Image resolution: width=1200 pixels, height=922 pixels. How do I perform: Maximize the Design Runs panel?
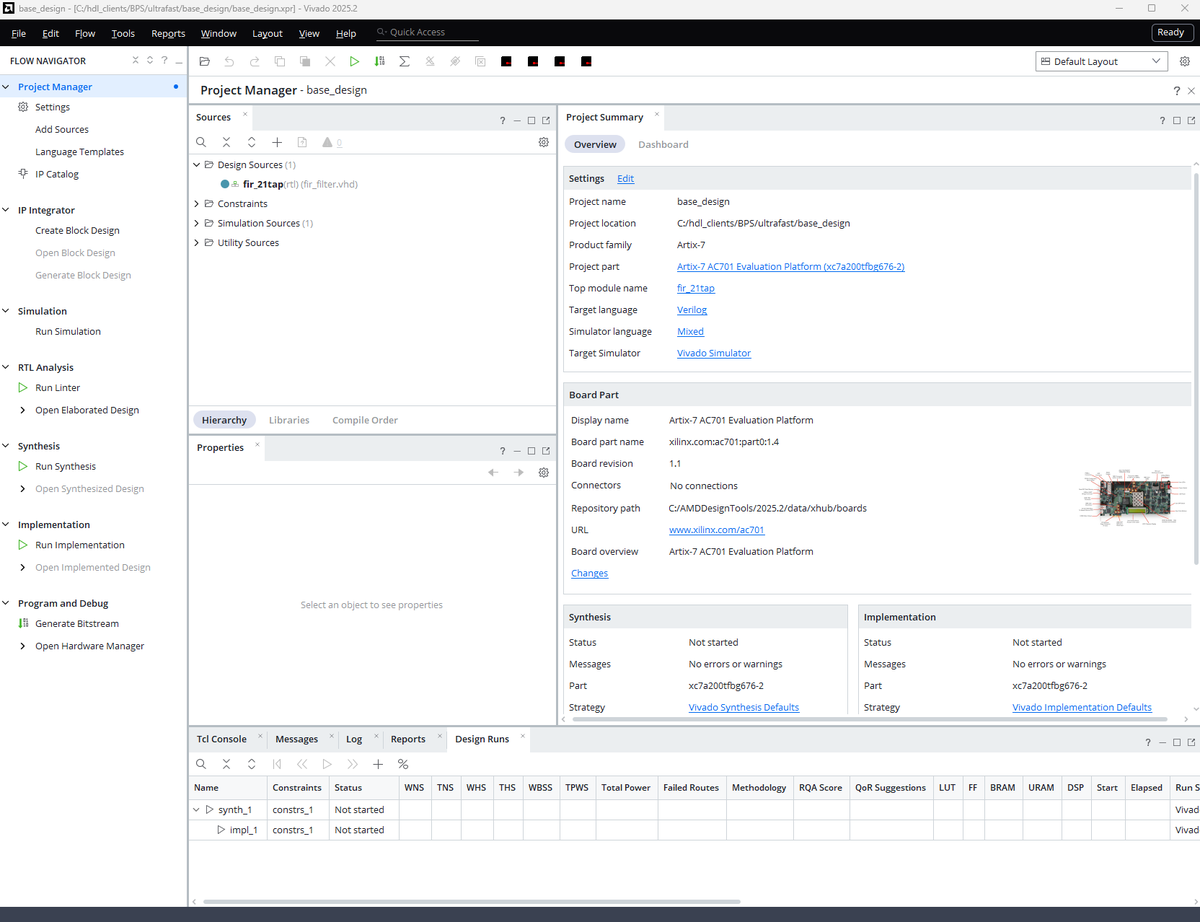(1176, 742)
